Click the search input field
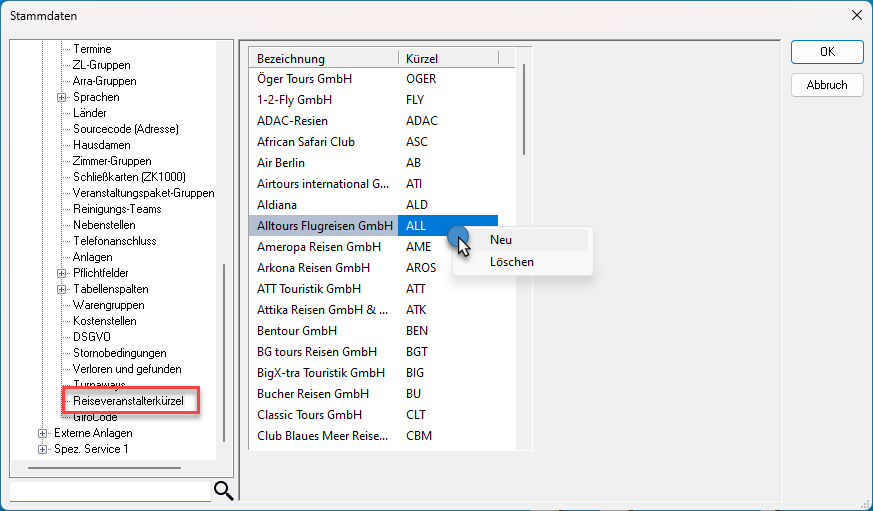This screenshot has width=873, height=511. [x=110, y=492]
